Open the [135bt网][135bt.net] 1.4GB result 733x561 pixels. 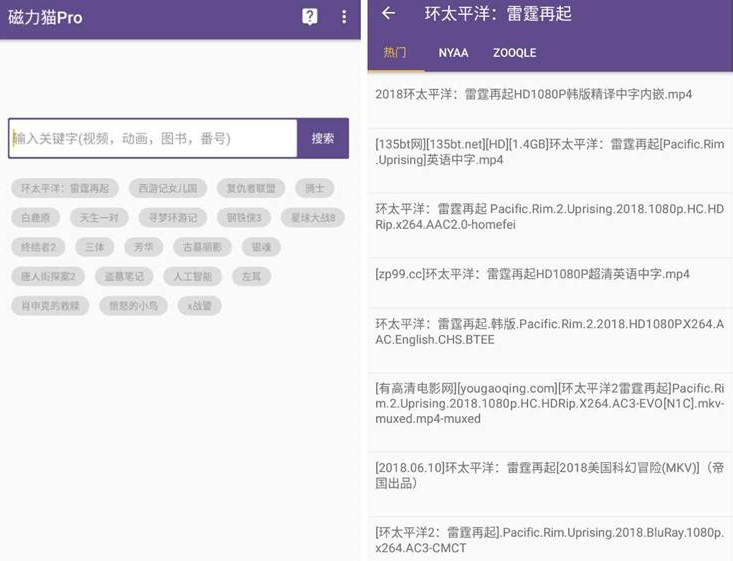tap(550, 161)
